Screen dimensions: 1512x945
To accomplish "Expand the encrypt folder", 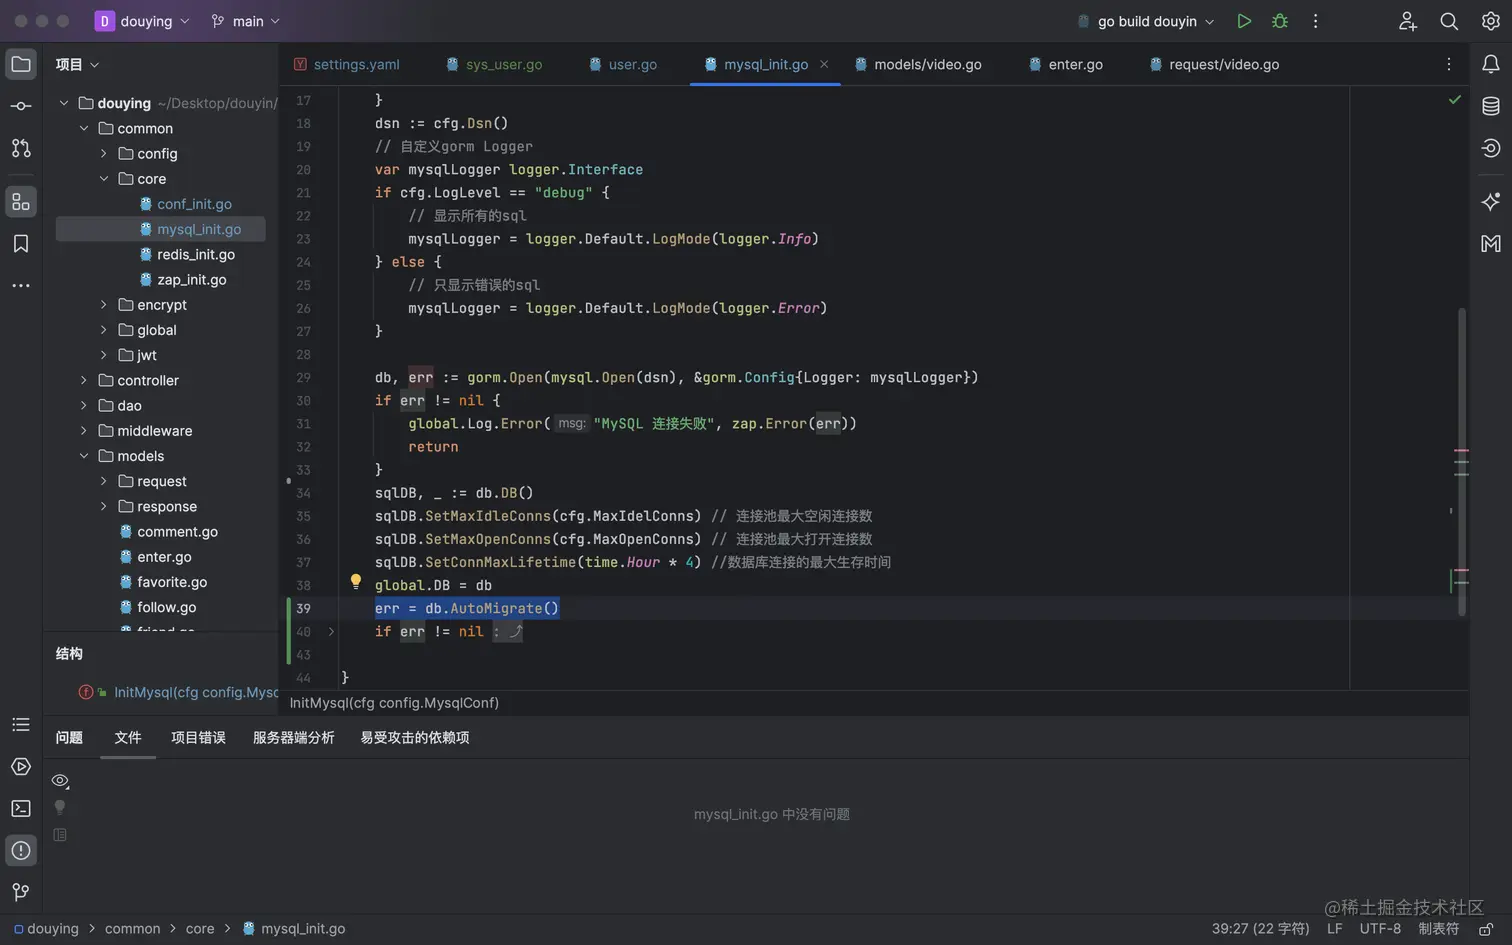I will (104, 305).
